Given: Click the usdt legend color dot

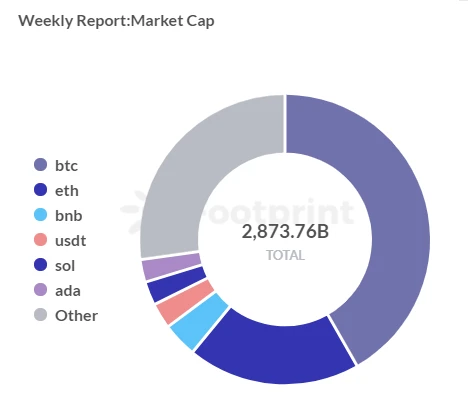Looking at the screenshot, I should 41,240.
